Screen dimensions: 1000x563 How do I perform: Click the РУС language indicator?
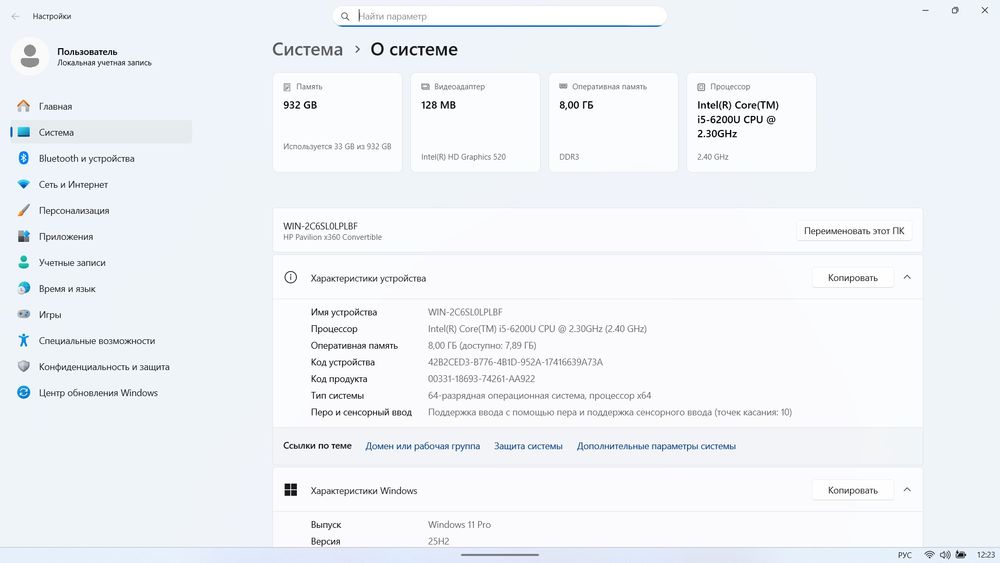(904, 555)
